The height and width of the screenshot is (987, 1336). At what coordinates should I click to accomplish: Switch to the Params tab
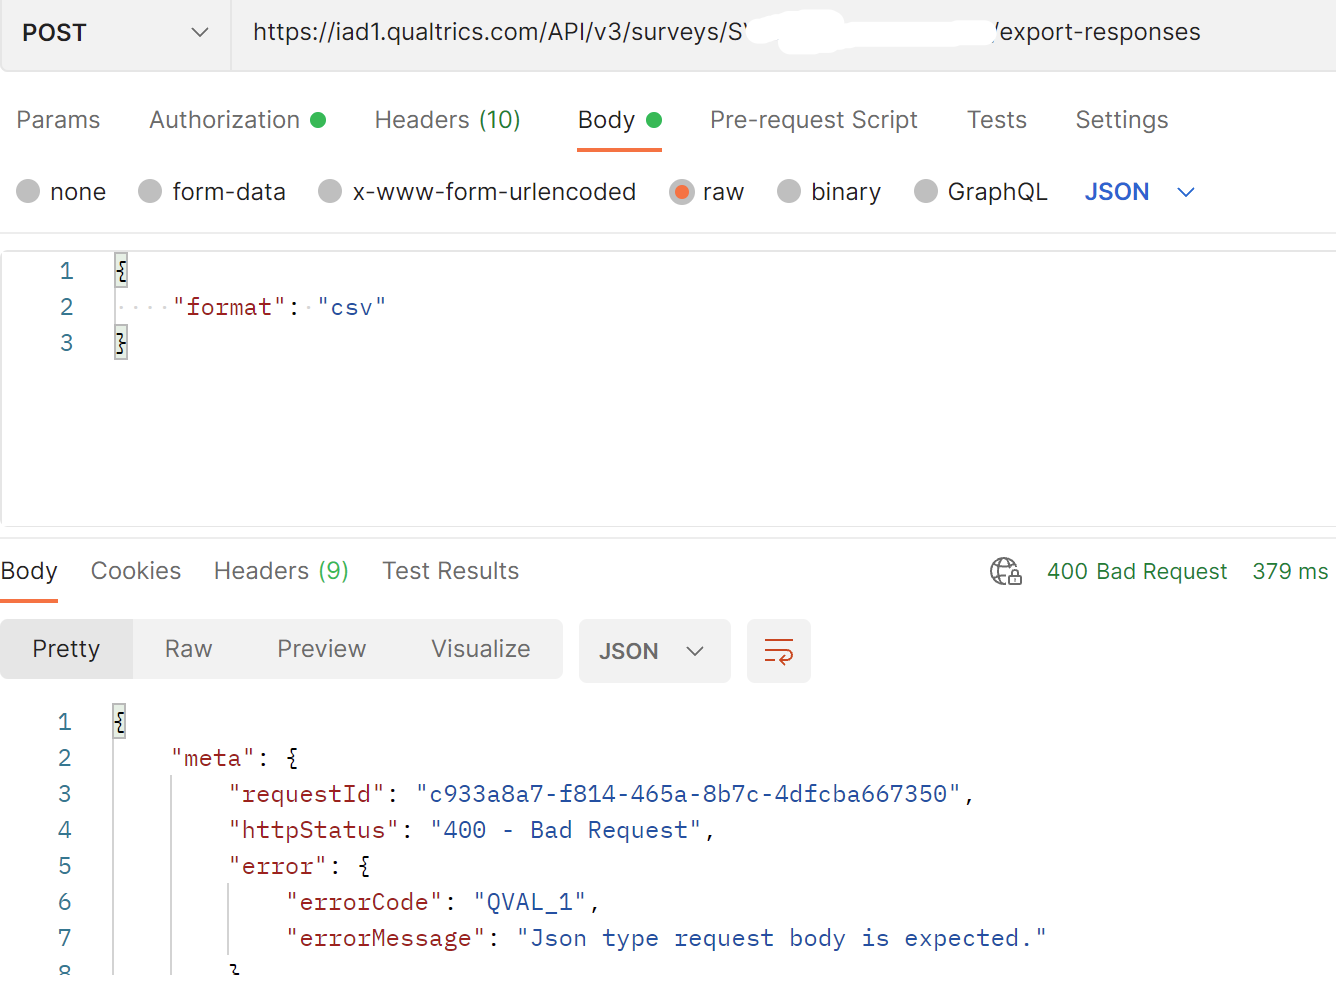point(58,120)
